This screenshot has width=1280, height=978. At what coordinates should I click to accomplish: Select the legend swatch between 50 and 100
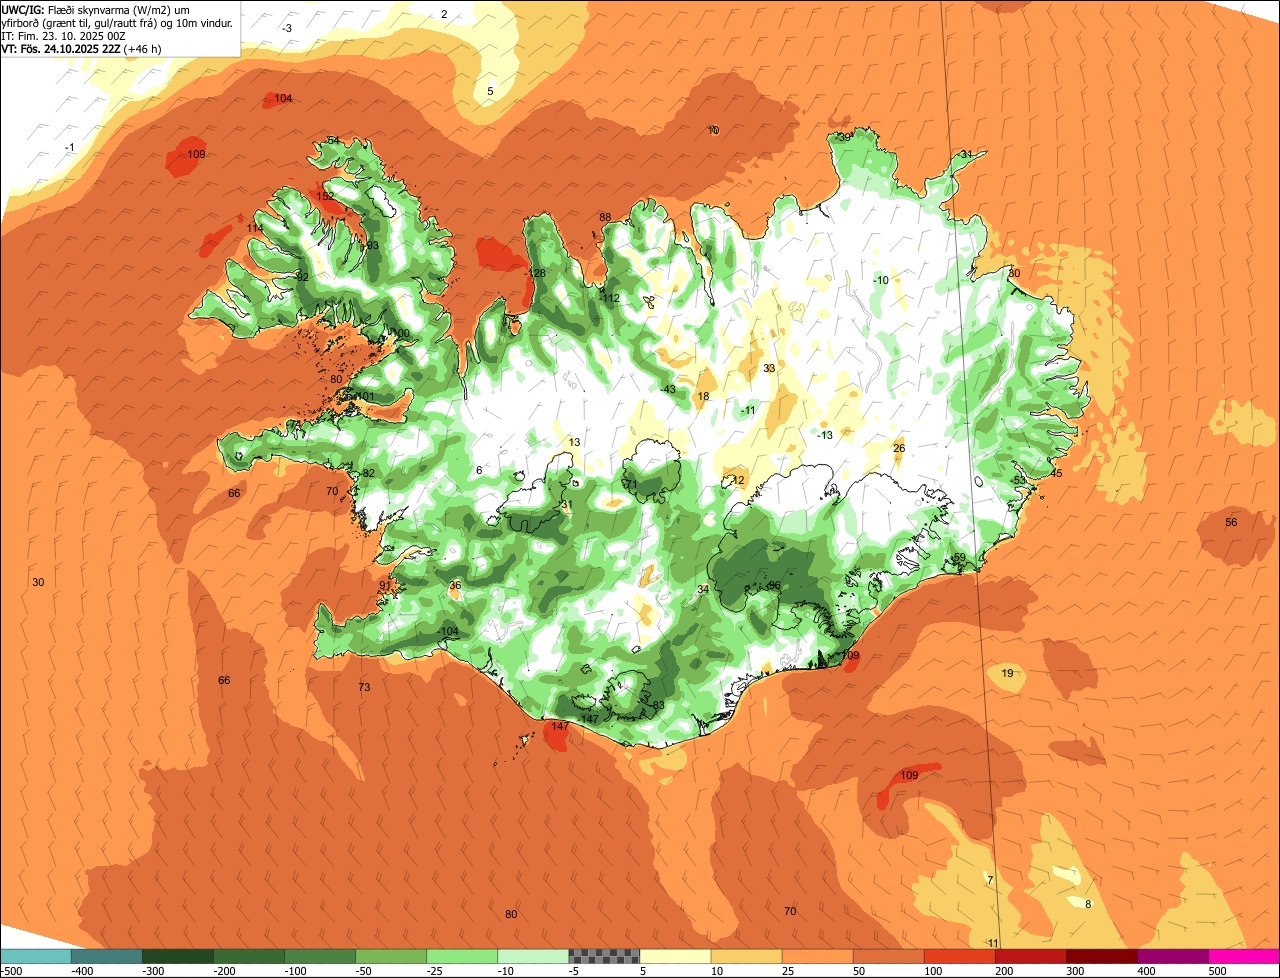[x=888, y=956]
